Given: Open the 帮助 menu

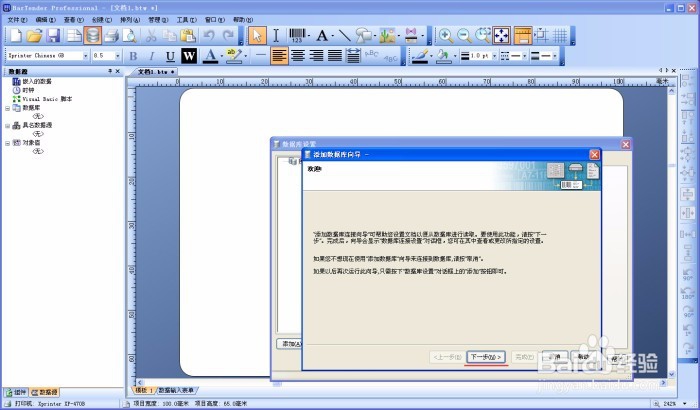Looking at the screenshot, I should (242, 20).
